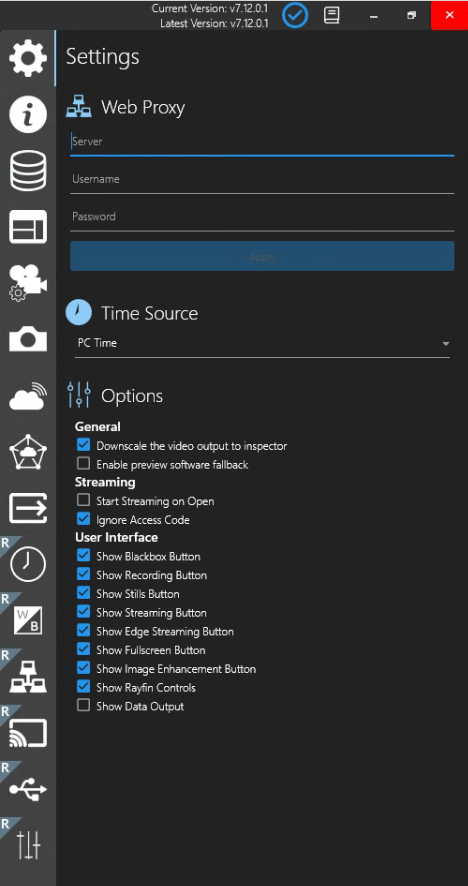The image size is (468, 886).
Task: Select the USB sidebar icon
Action: point(28,789)
